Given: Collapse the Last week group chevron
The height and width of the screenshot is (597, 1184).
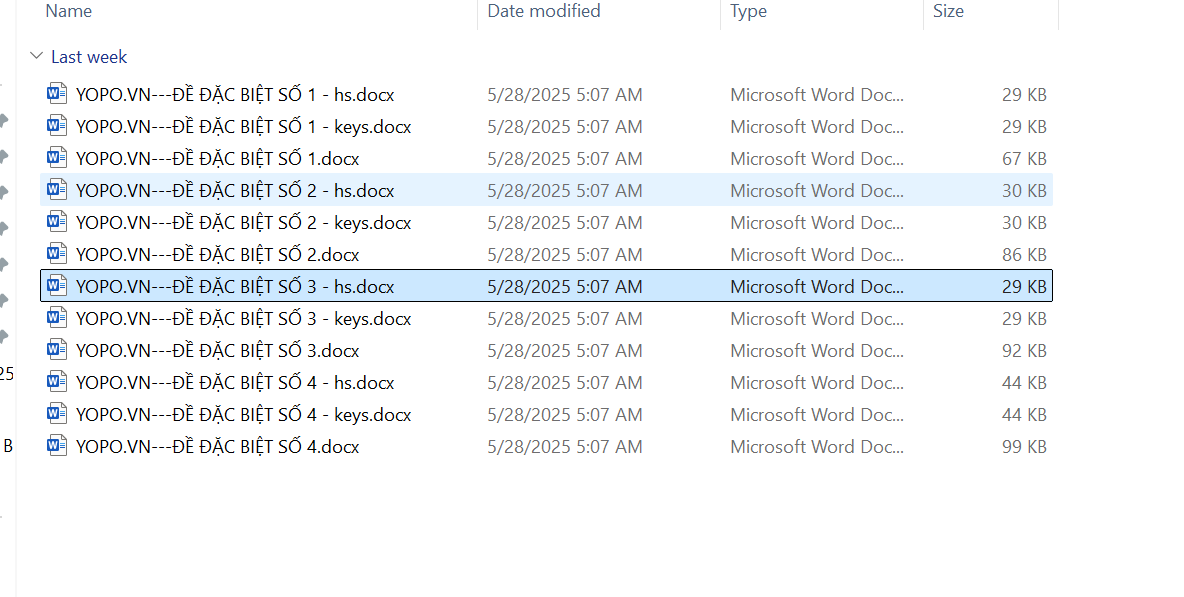Looking at the screenshot, I should tap(36, 57).
